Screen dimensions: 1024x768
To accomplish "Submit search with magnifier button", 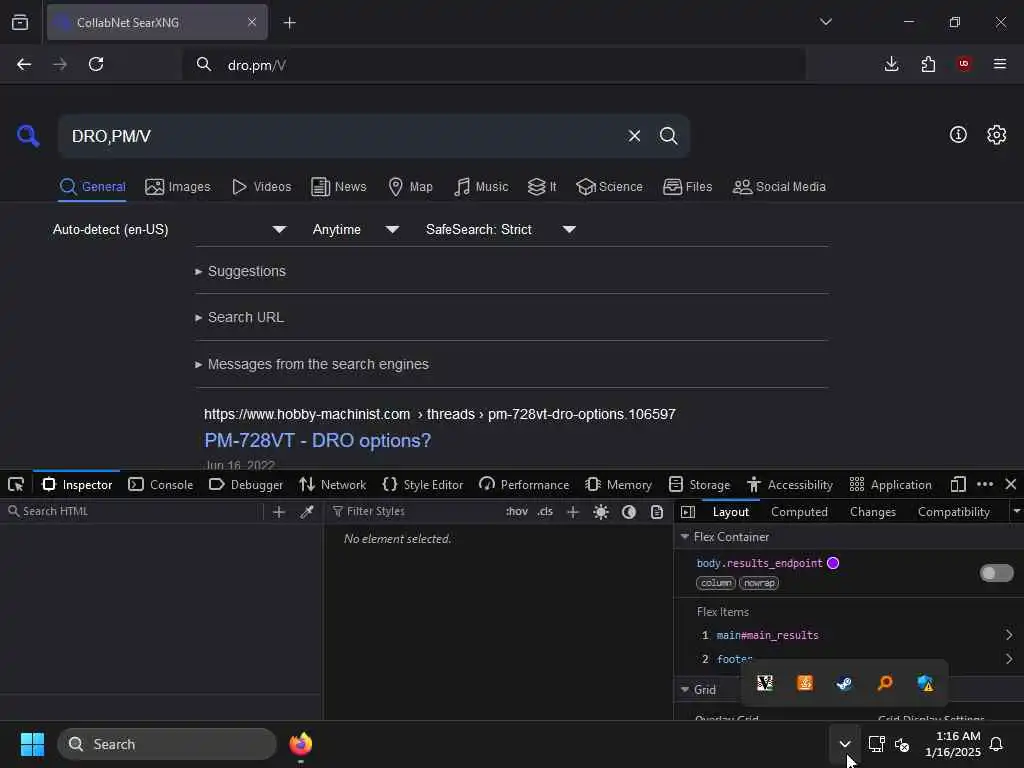I will (668, 136).
